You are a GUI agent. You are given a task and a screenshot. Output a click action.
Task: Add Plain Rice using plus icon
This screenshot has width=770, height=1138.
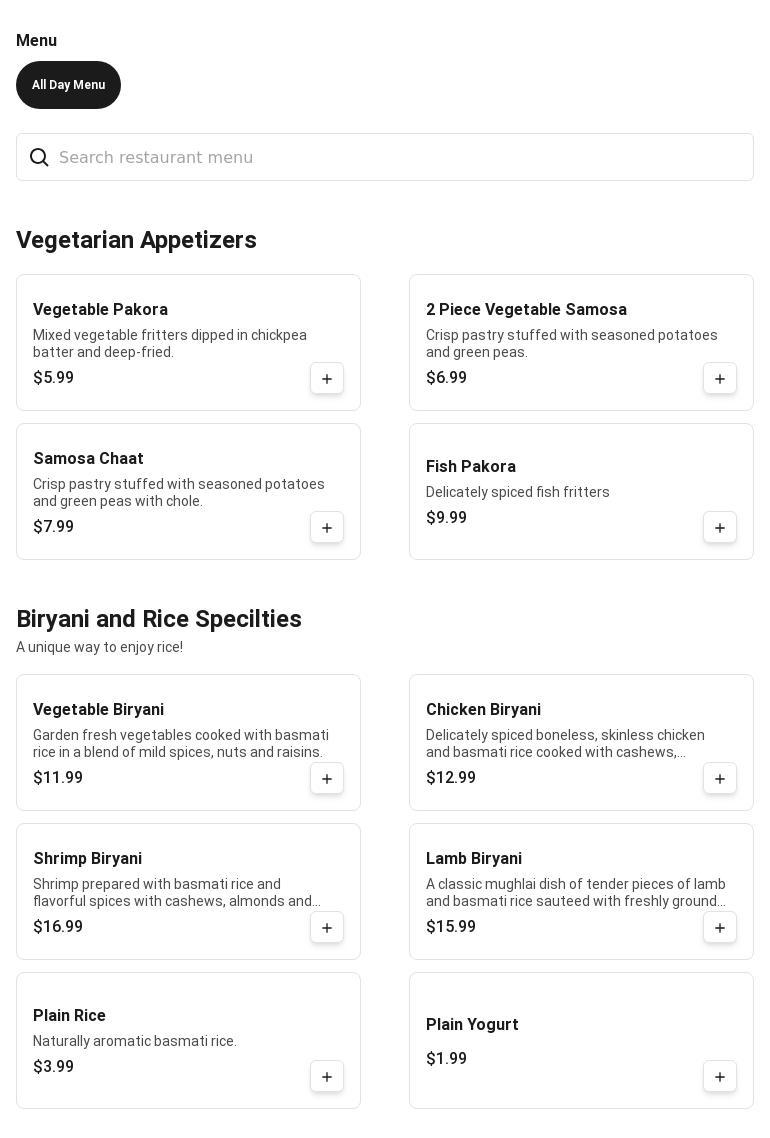pos(327,1077)
